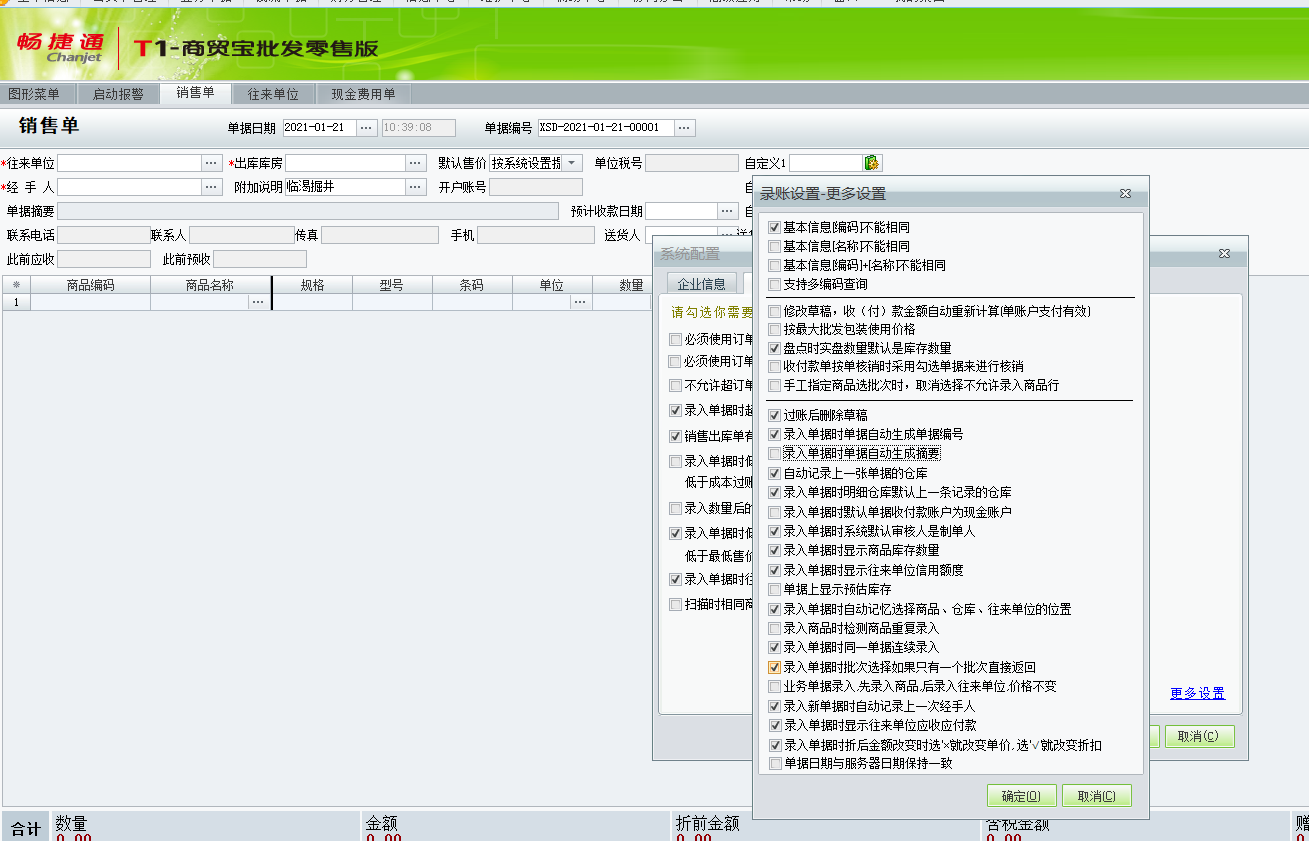The image size is (1309, 841).
Task: Open the 默认售价 dropdown
Action: [x=572, y=163]
